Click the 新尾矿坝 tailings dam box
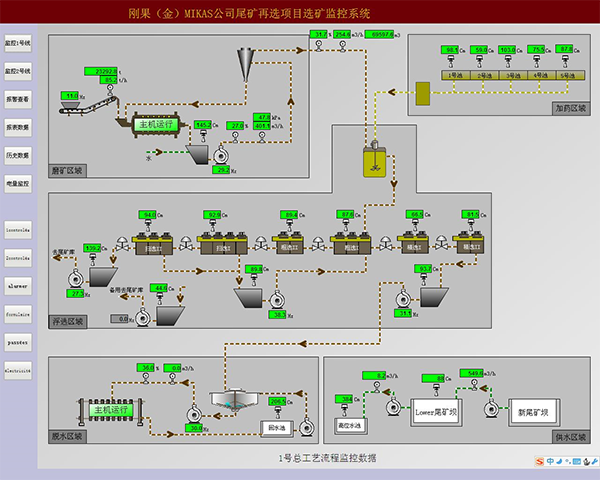The width and height of the screenshot is (600, 480). pyautogui.click(x=534, y=409)
